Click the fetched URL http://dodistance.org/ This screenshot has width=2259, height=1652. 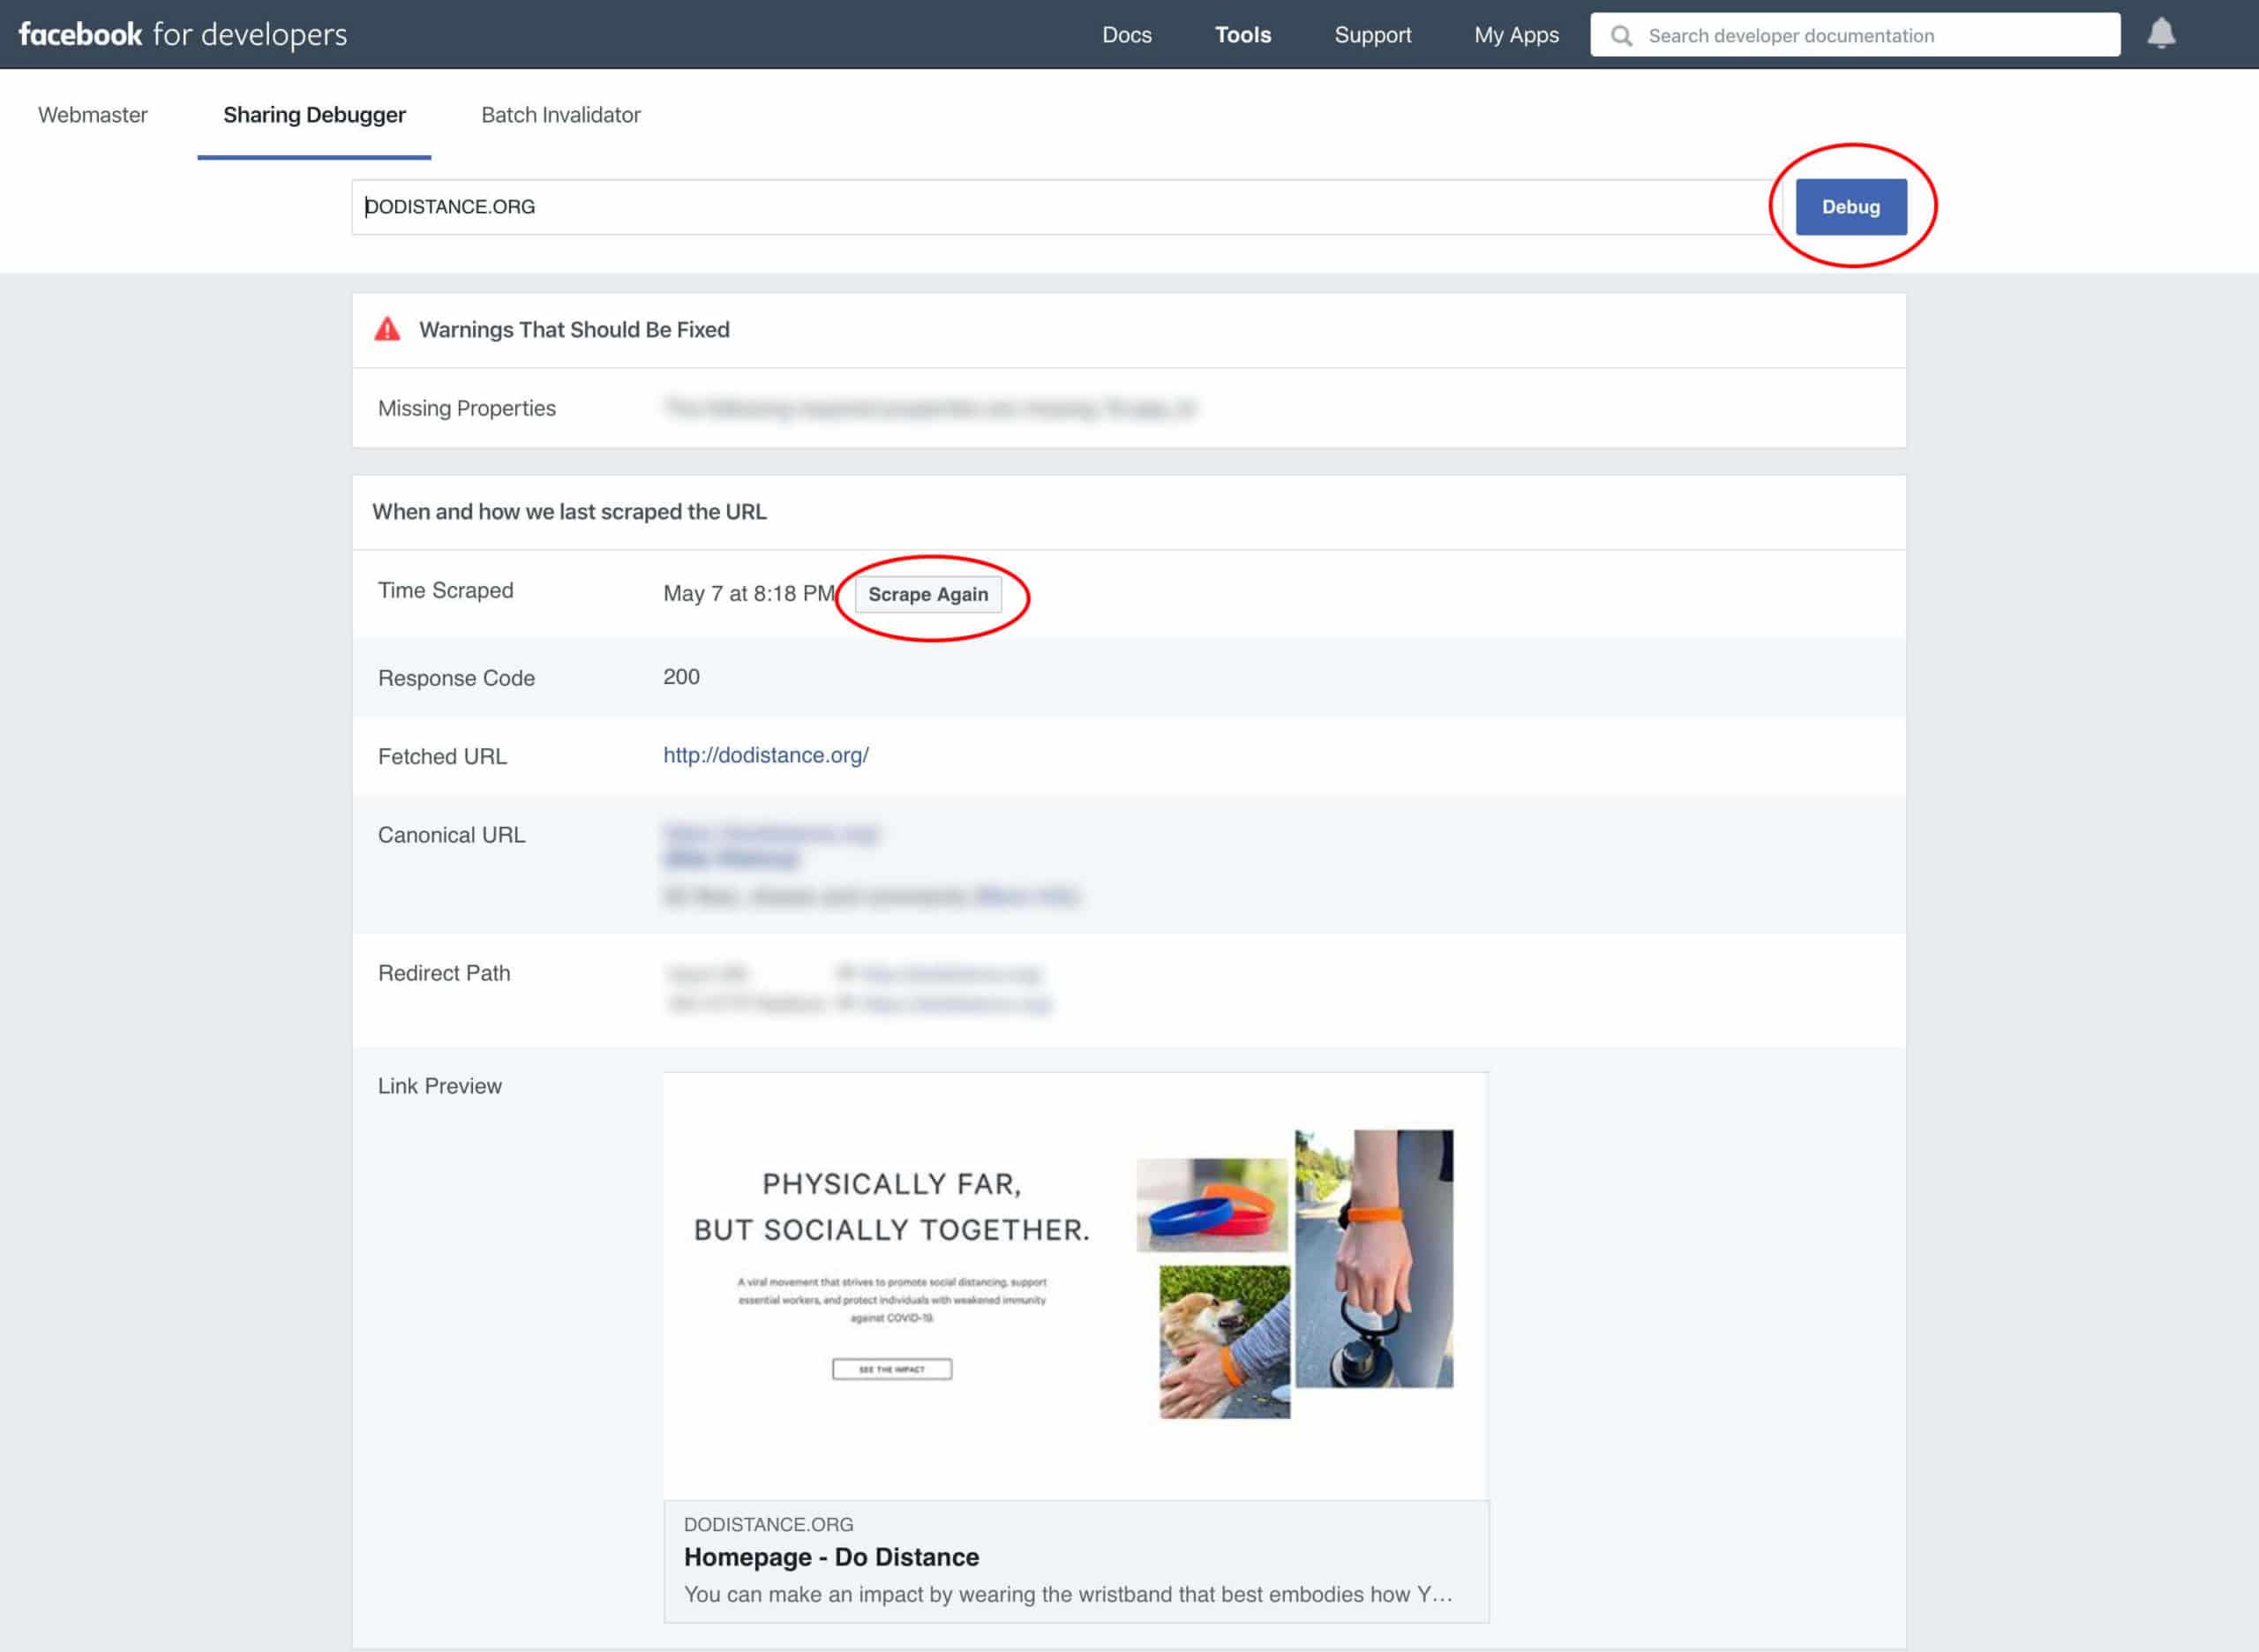pyautogui.click(x=767, y=756)
